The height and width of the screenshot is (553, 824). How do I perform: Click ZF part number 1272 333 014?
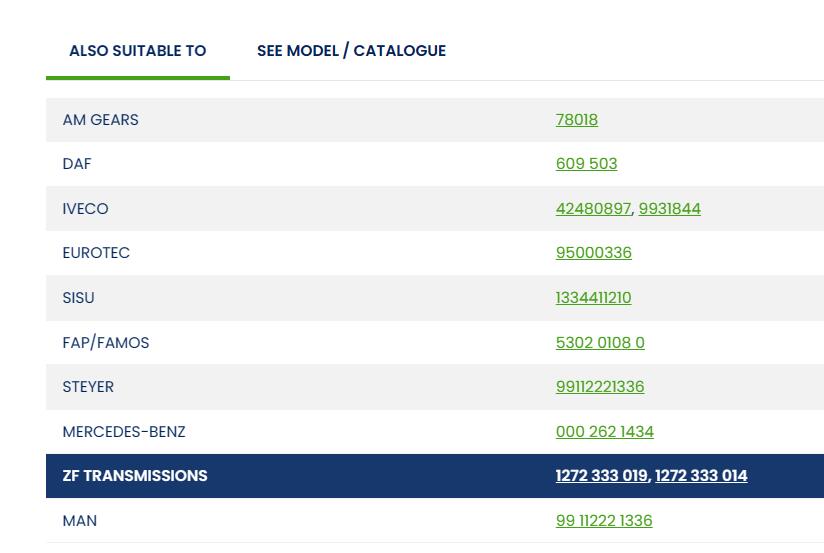[701, 476]
